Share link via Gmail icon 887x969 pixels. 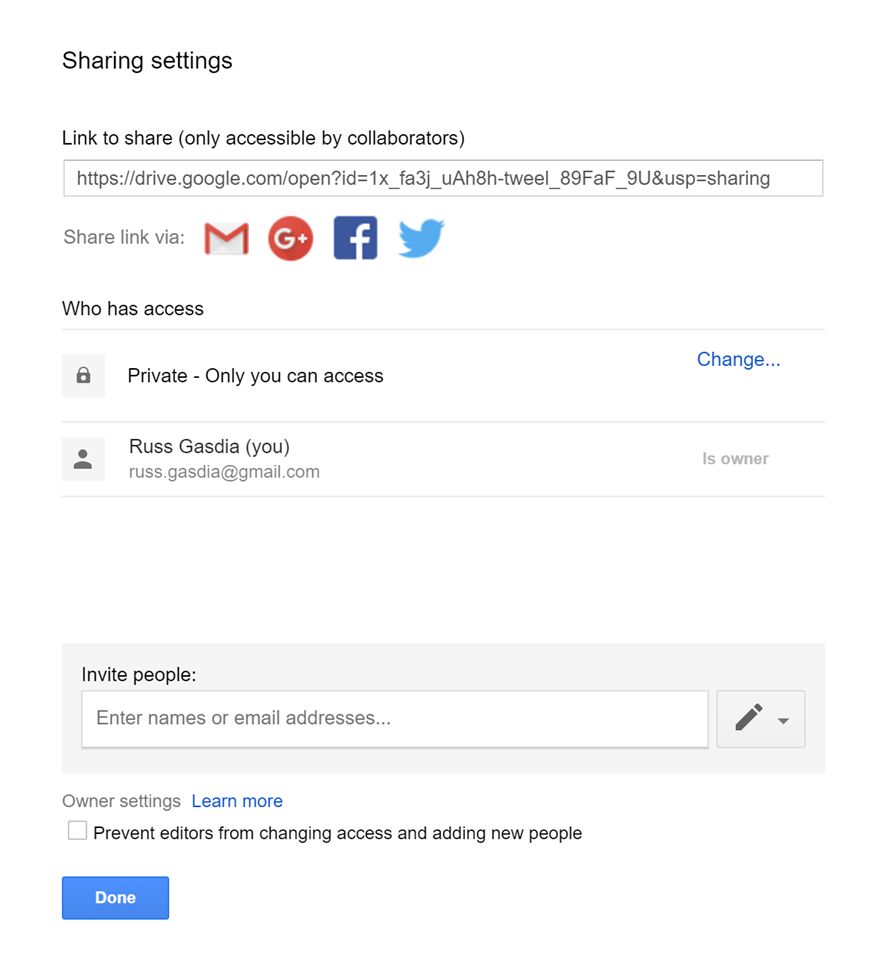pos(226,239)
